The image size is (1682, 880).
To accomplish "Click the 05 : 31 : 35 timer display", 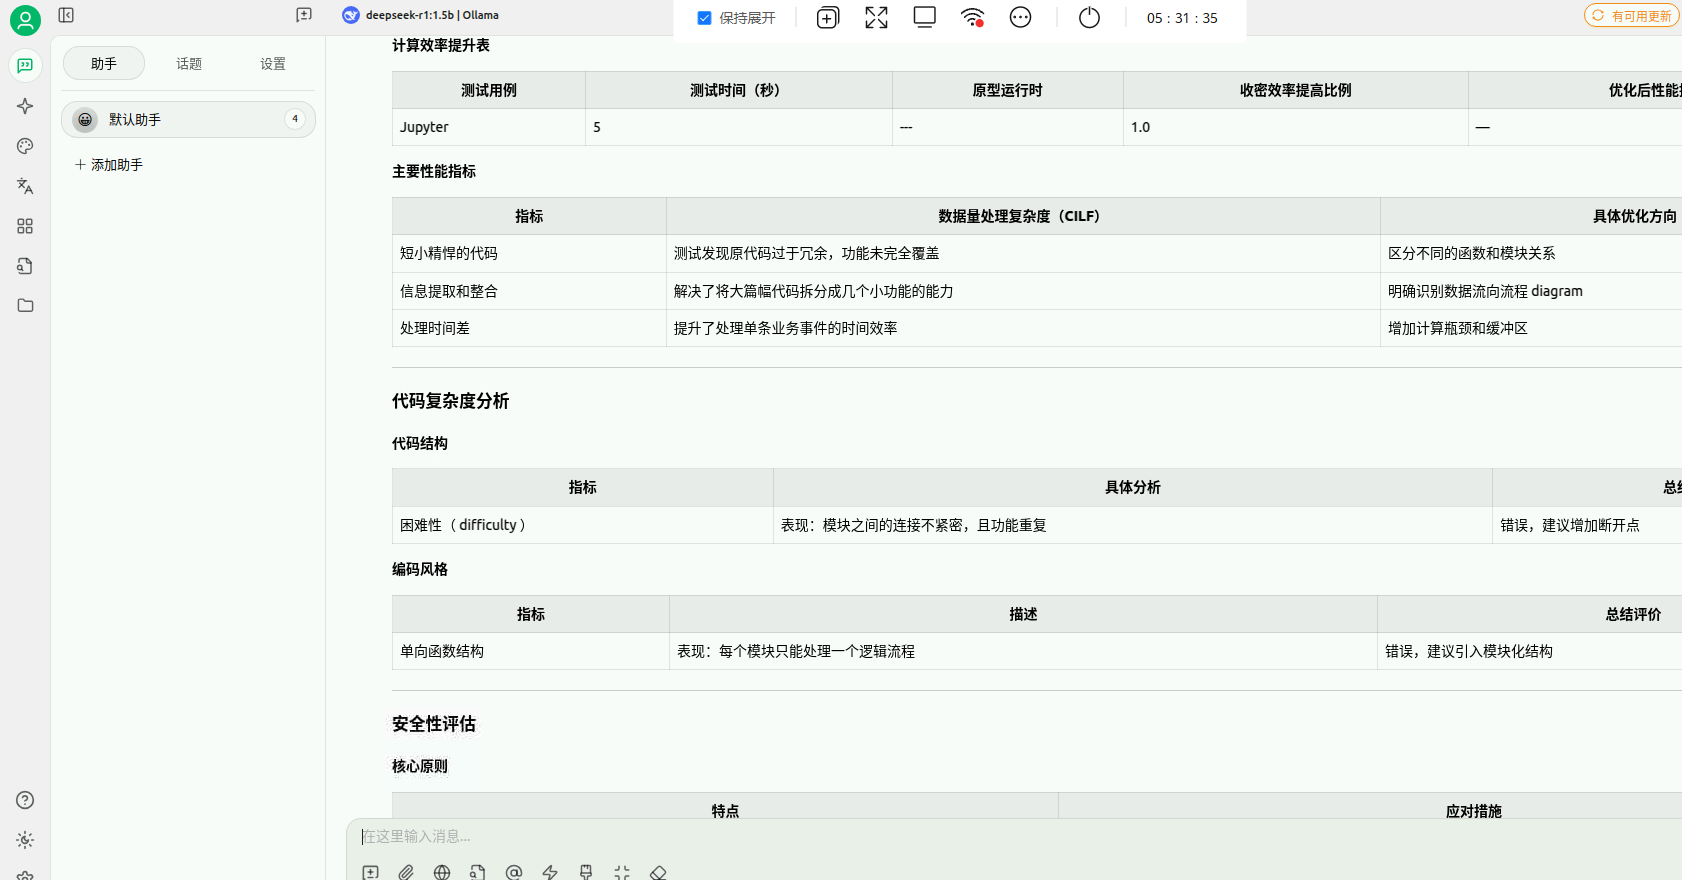I will [x=1182, y=18].
